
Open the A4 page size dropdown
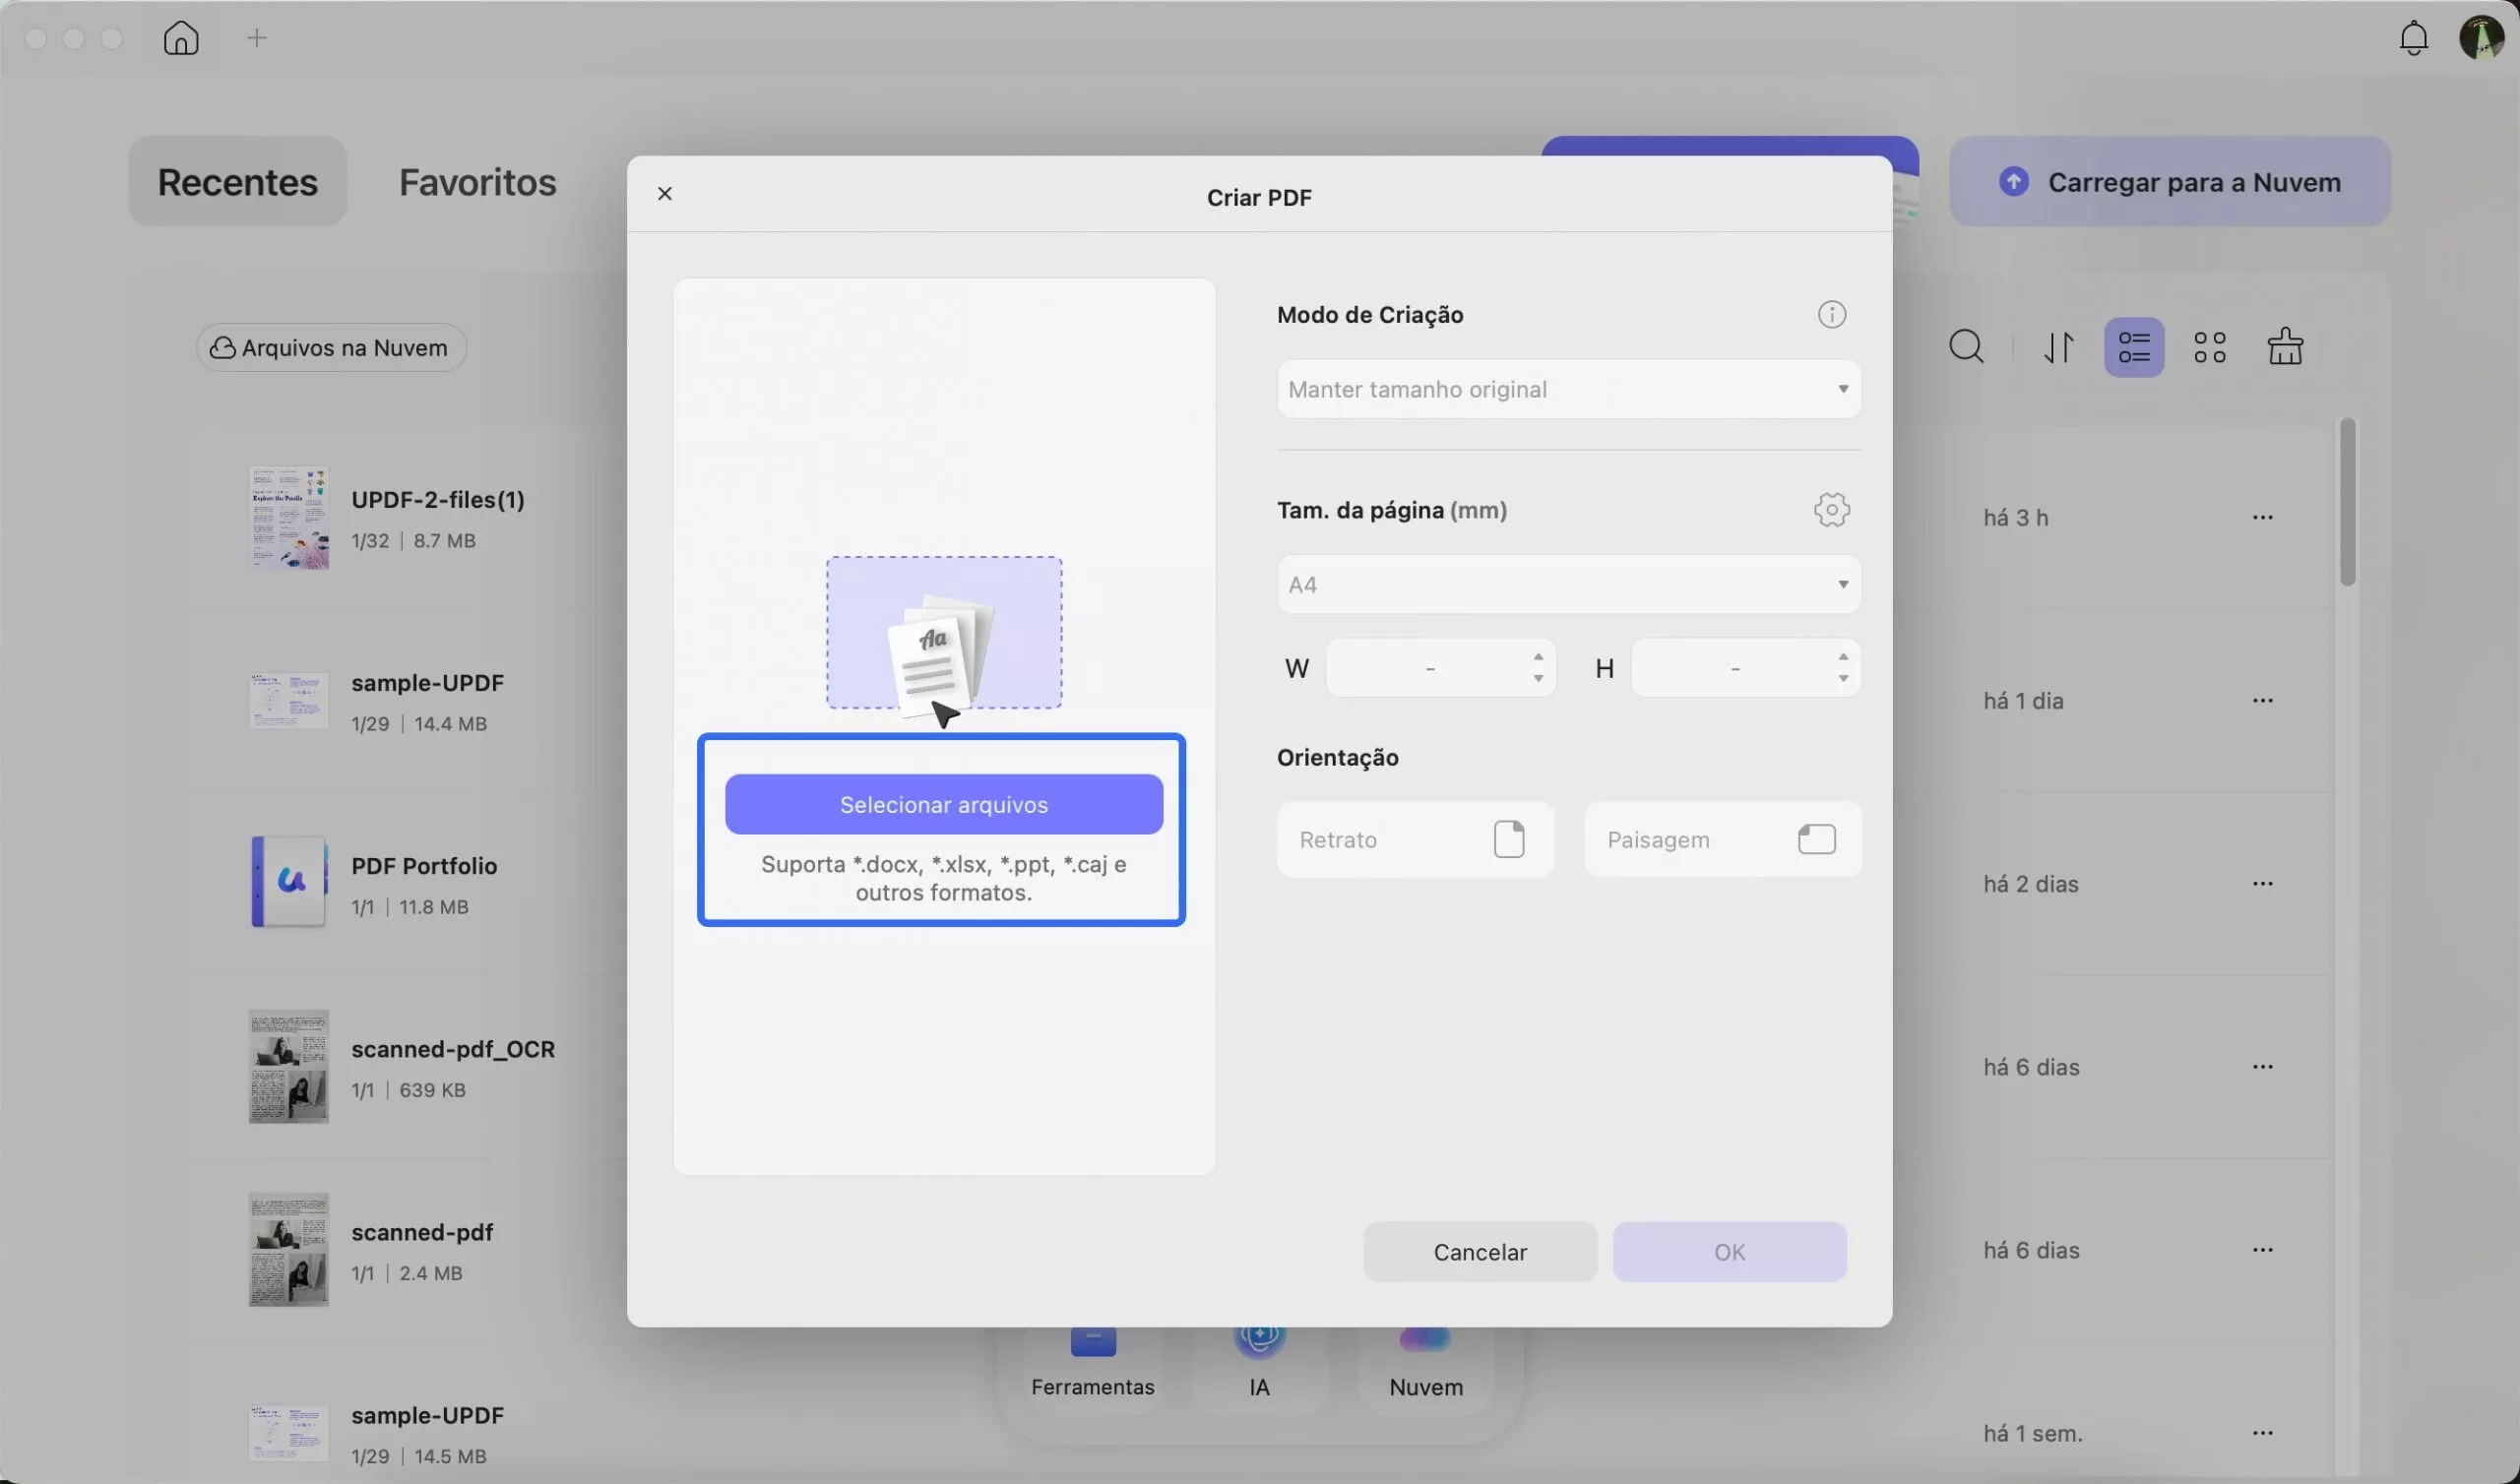point(1568,585)
